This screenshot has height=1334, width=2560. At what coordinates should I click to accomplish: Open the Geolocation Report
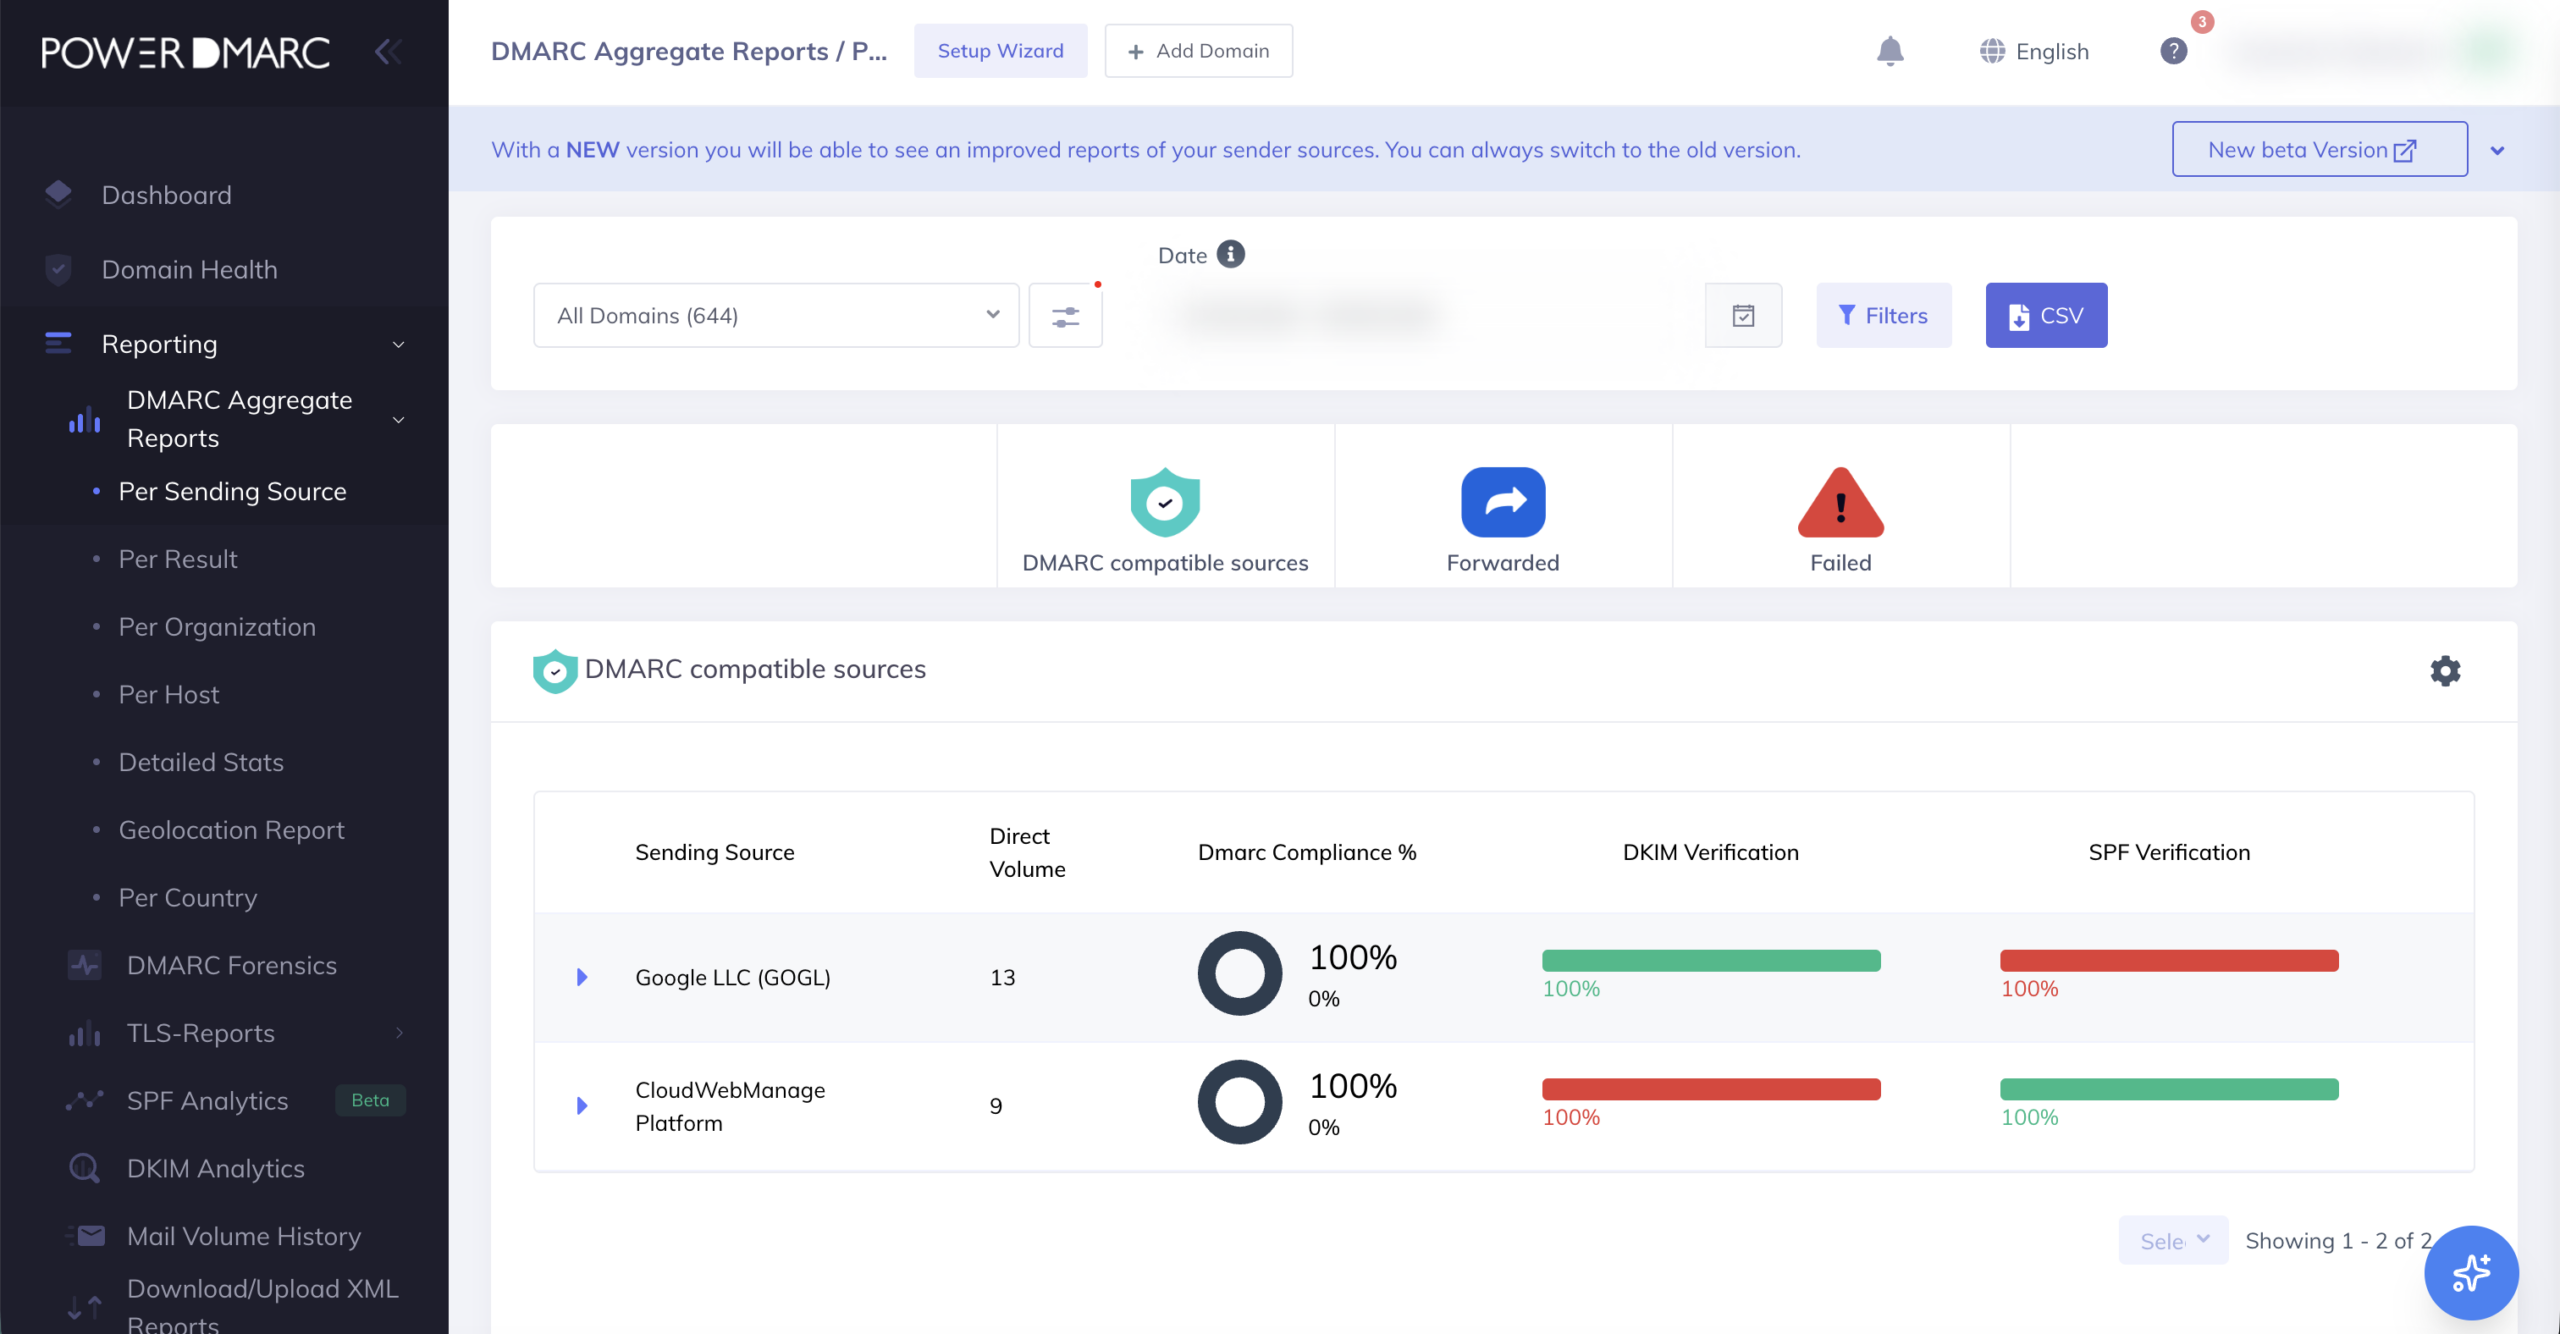coord(232,830)
